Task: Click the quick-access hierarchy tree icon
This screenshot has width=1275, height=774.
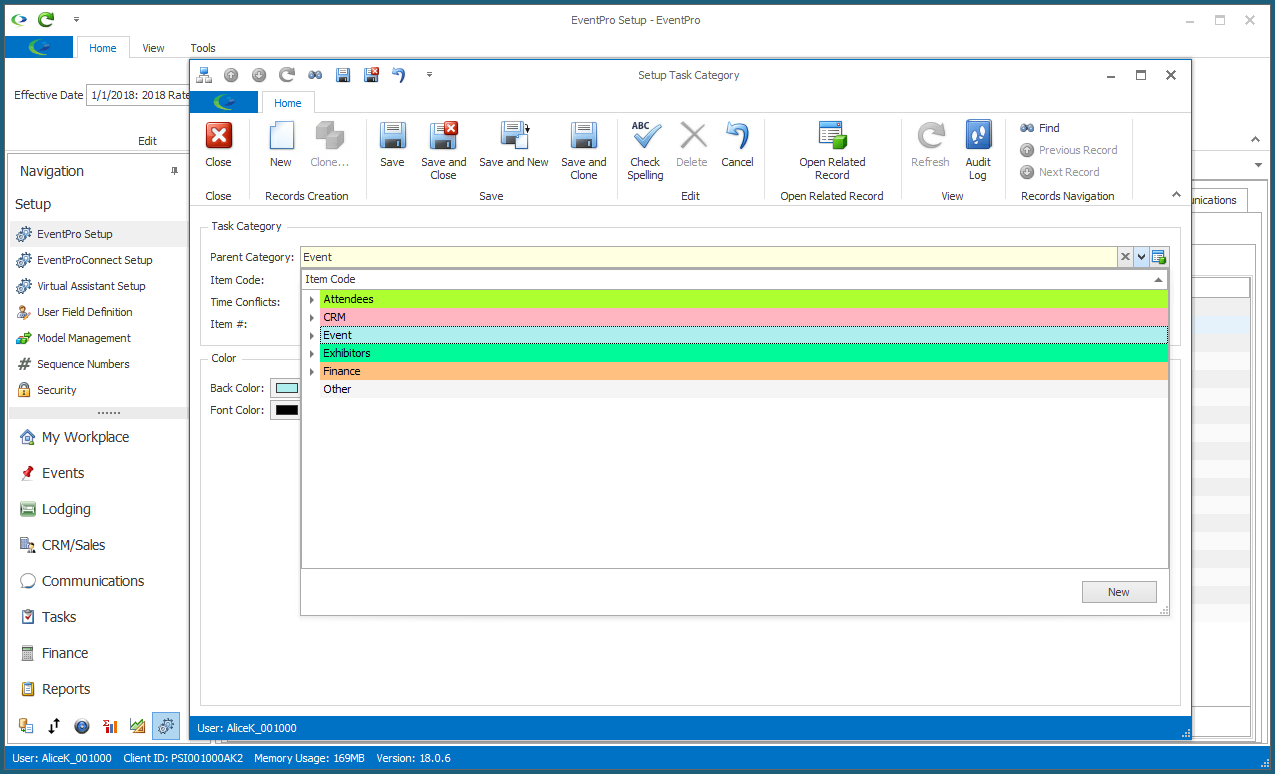Action: pos(204,75)
